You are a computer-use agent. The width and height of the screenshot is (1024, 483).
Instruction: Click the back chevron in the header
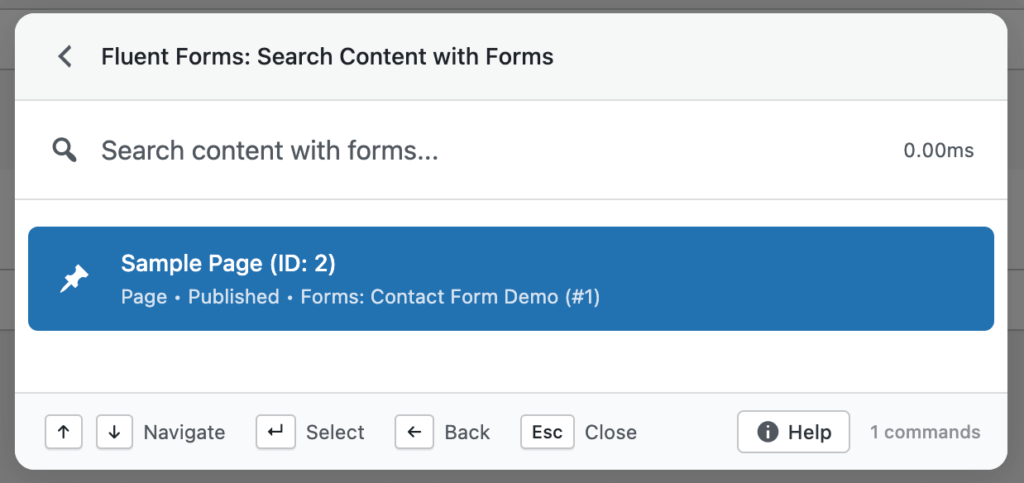[65, 56]
